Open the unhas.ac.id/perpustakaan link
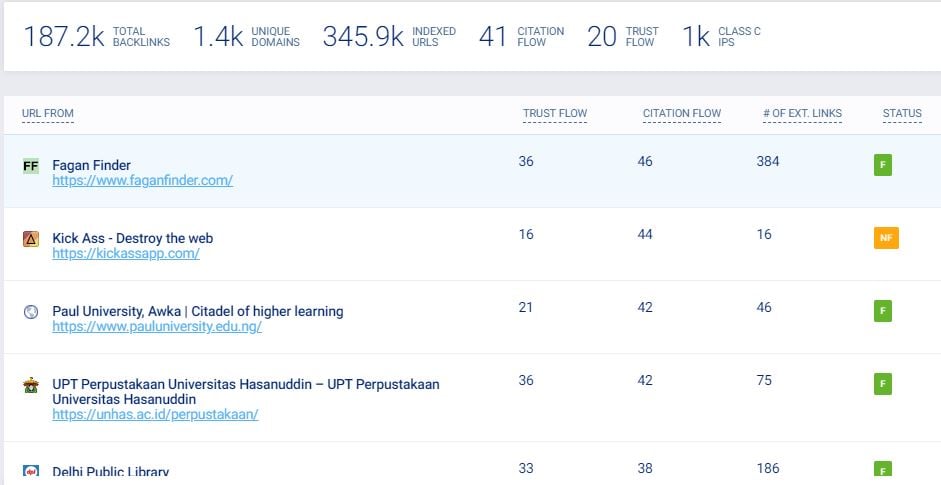Image resolution: width=941 pixels, height=485 pixels. [155, 414]
